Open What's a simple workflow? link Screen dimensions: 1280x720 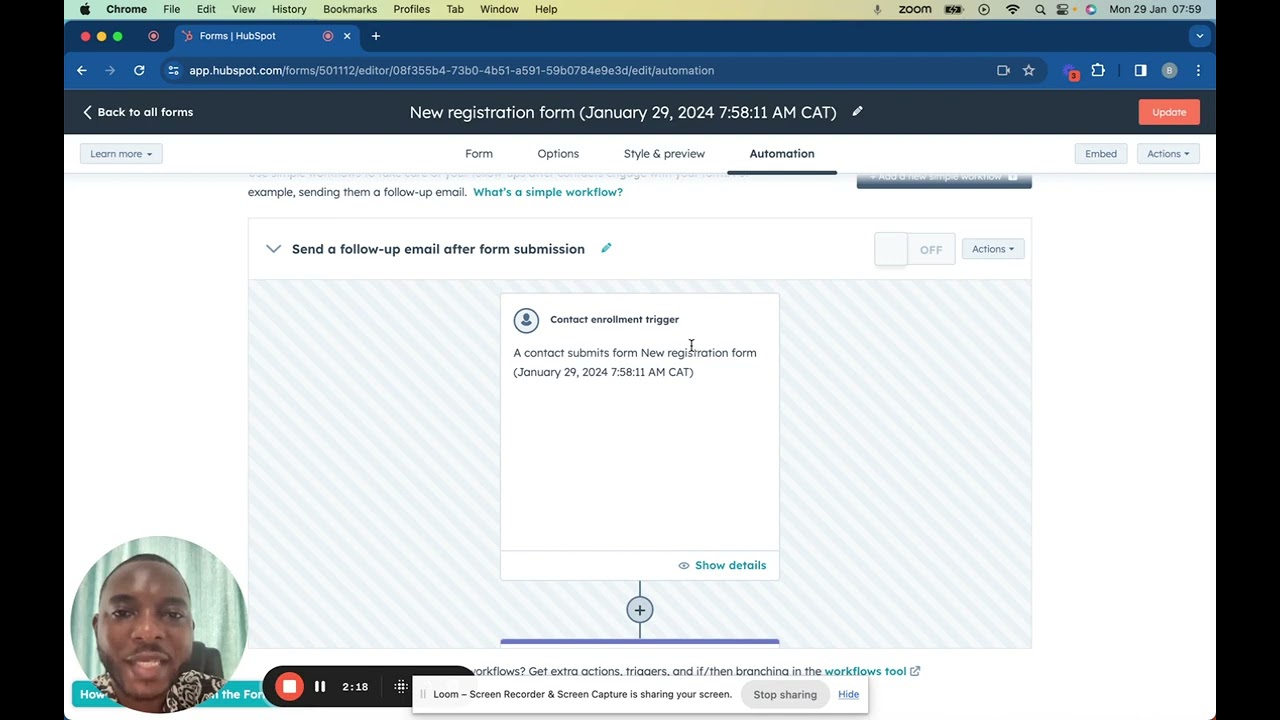click(548, 192)
